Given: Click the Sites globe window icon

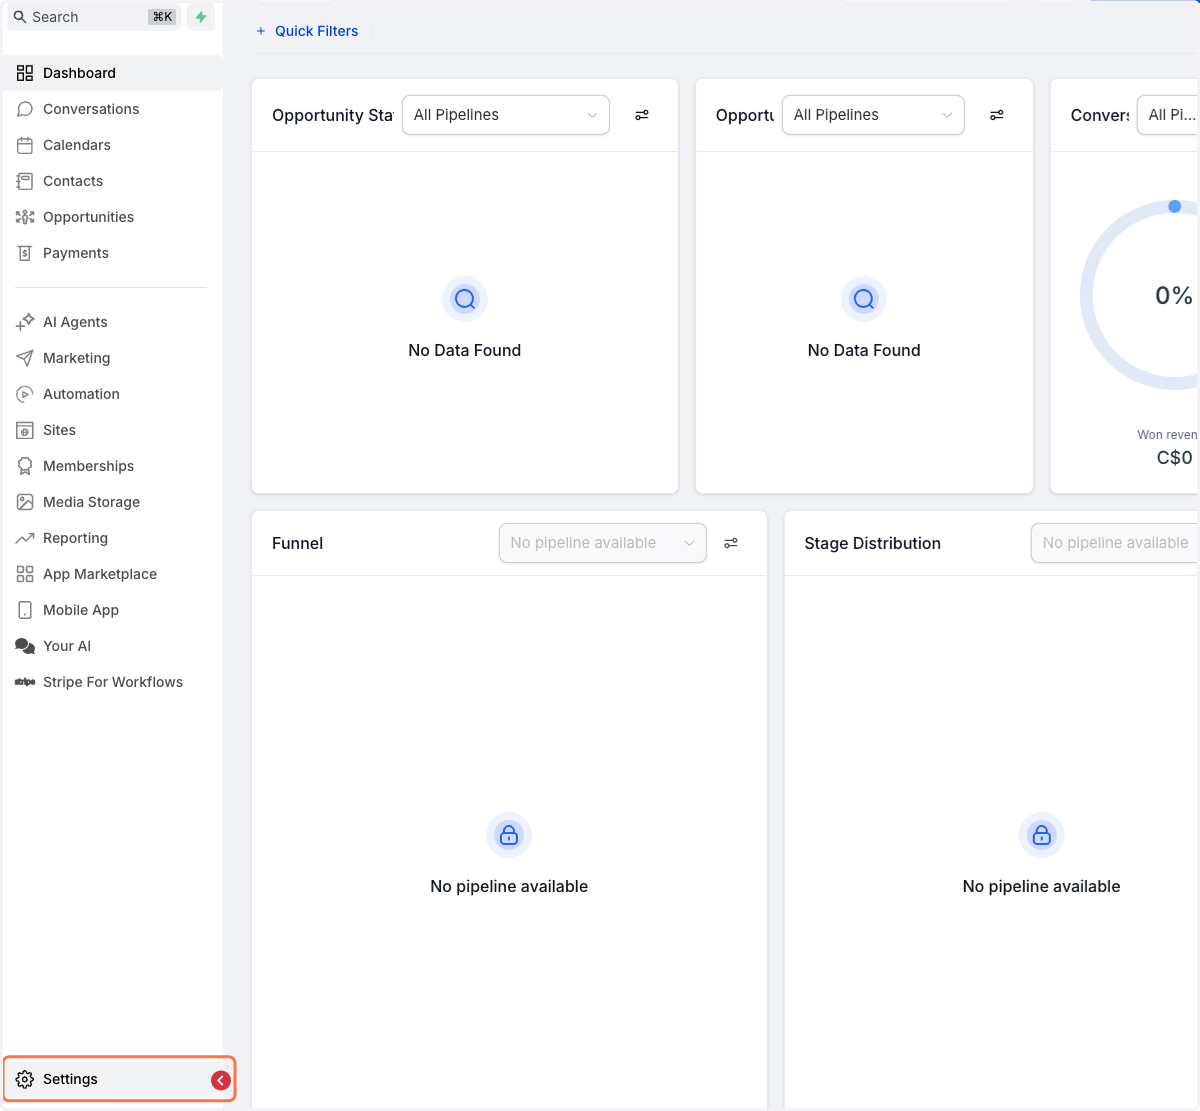Looking at the screenshot, I should click(25, 430).
